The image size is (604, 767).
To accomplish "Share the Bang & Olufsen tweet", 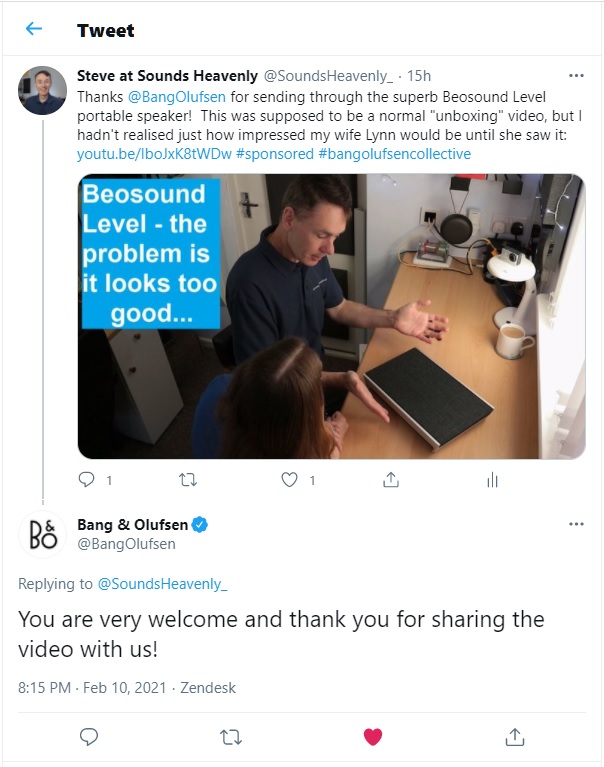I will pos(515,737).
